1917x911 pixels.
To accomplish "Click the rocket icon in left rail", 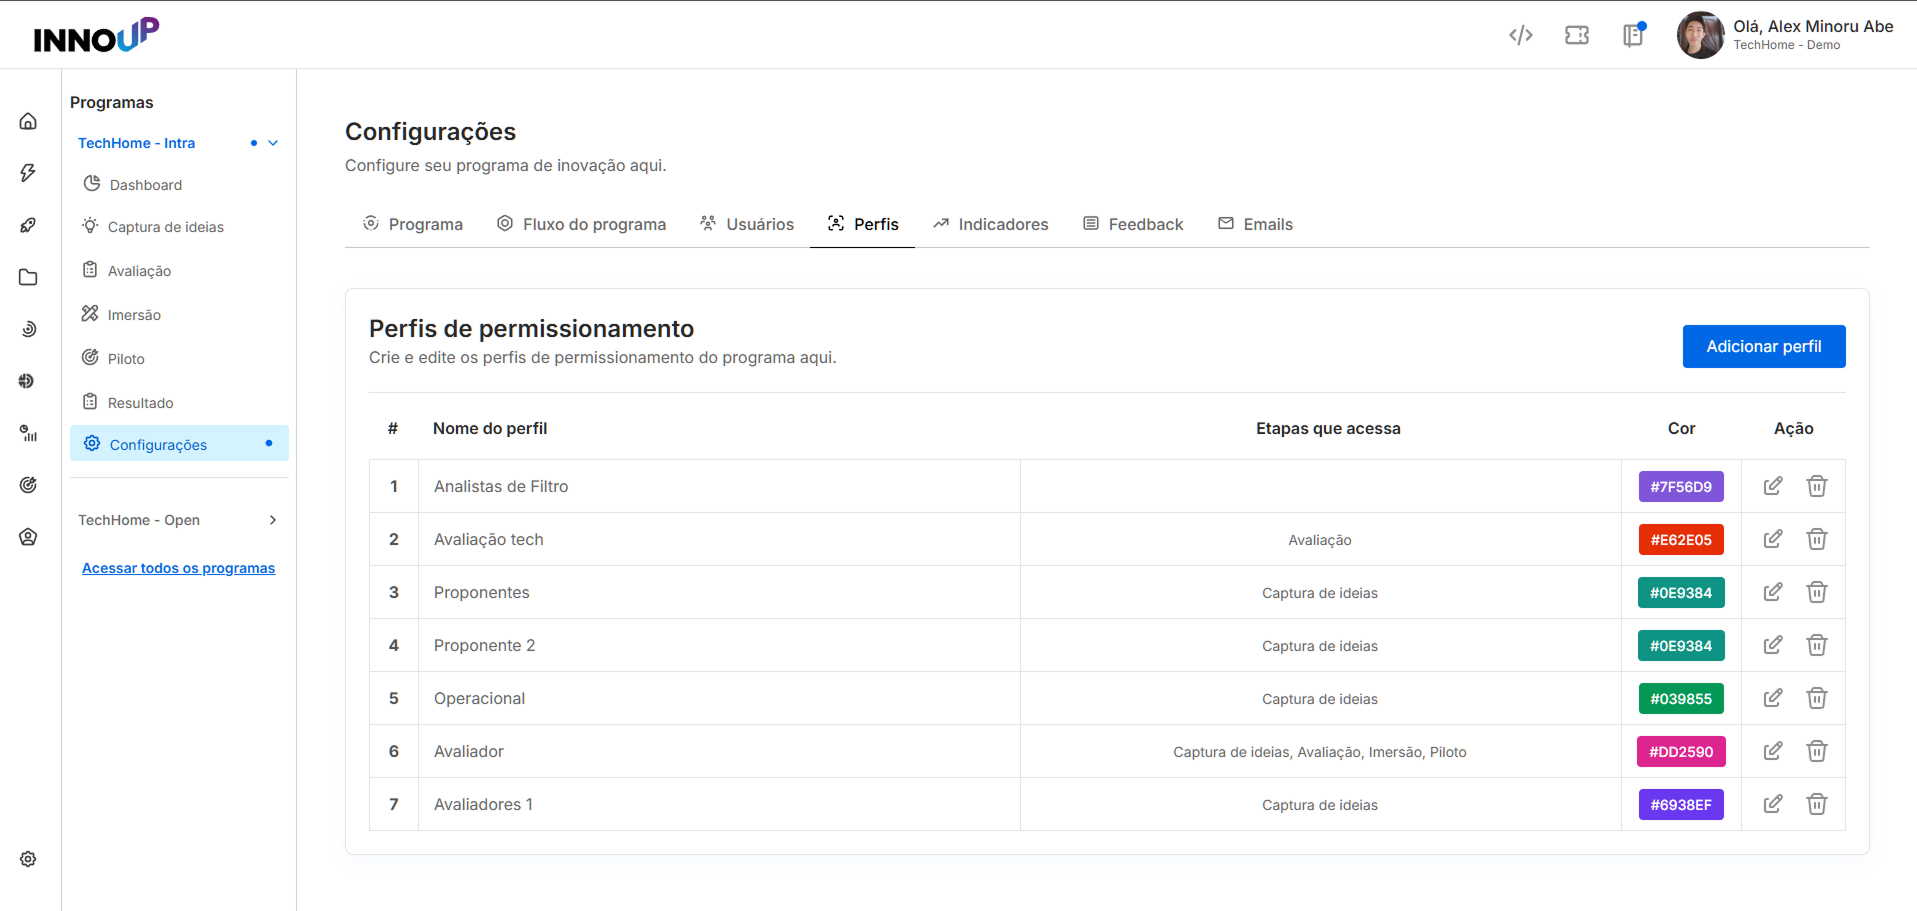I will click(28, 225).
